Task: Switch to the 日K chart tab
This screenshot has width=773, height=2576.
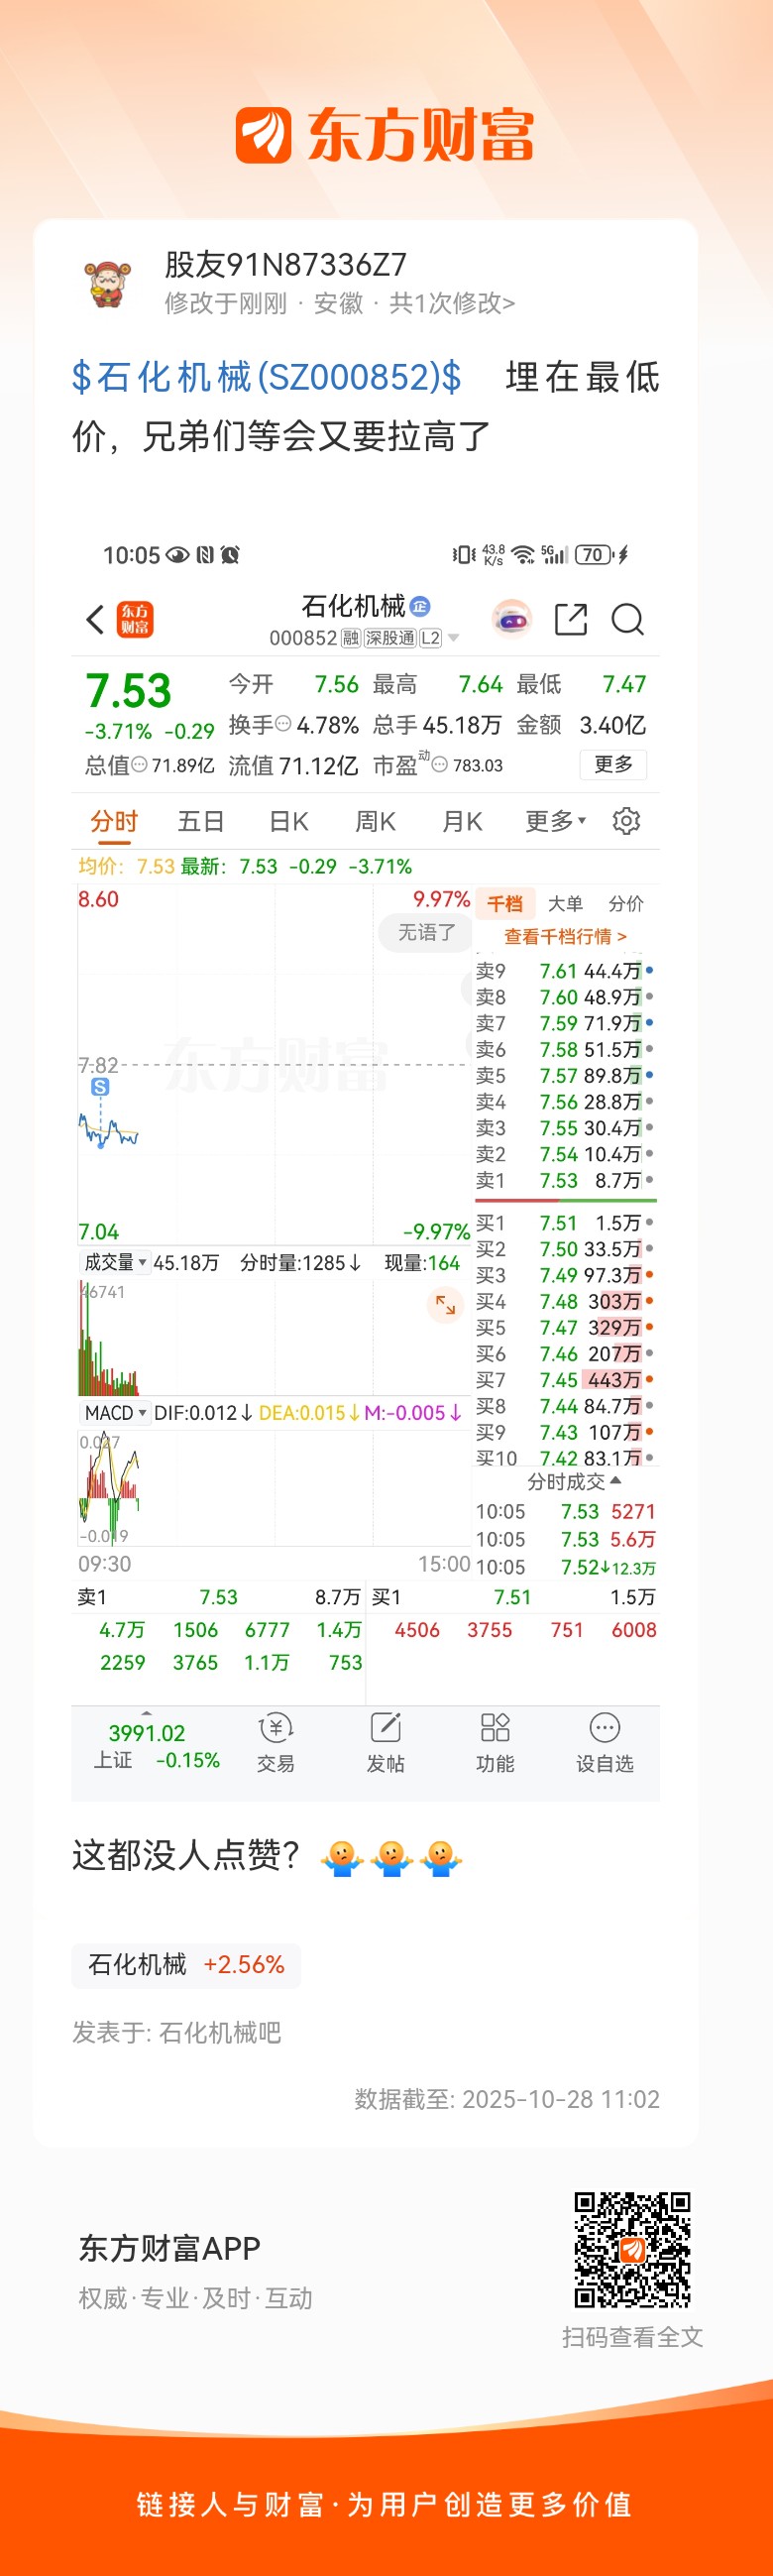Action: coord(288,821)
